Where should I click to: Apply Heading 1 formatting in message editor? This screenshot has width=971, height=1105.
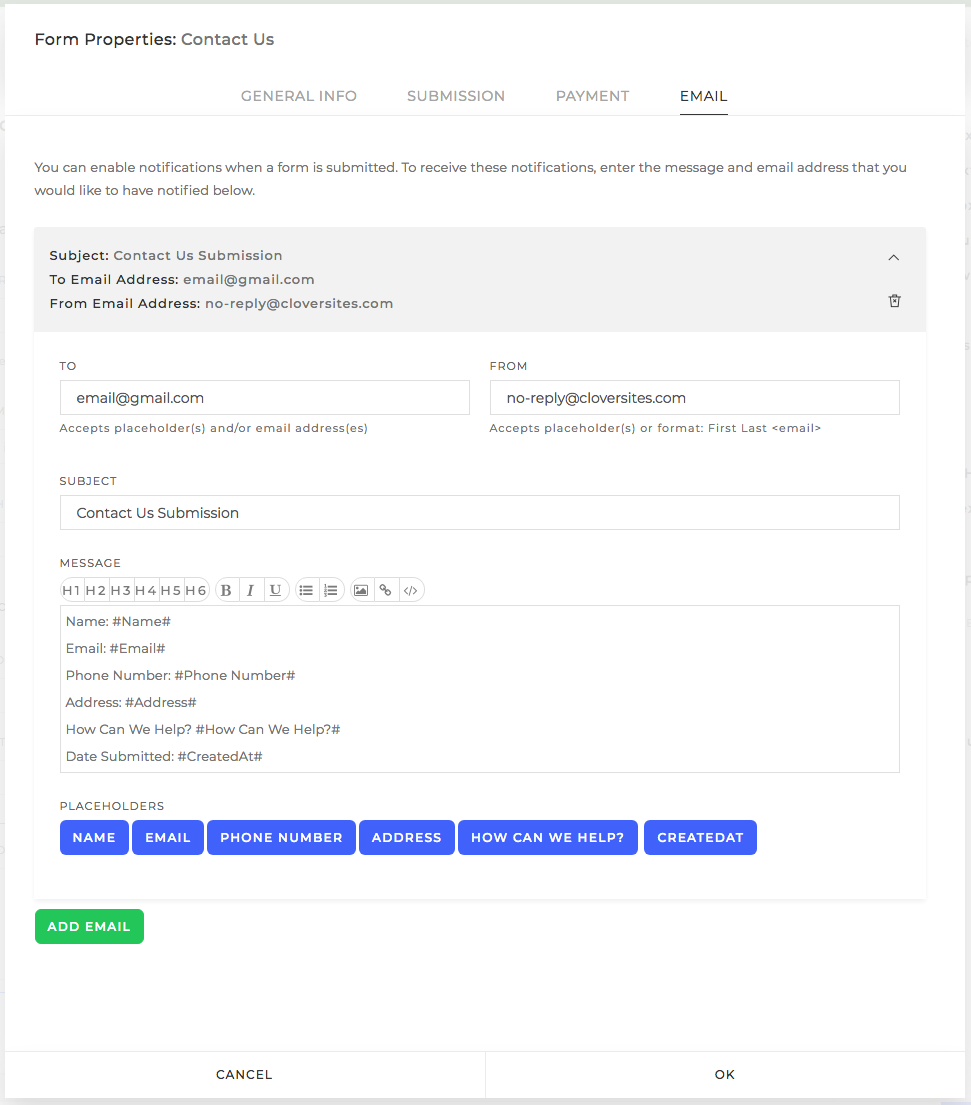pos(71,590)
